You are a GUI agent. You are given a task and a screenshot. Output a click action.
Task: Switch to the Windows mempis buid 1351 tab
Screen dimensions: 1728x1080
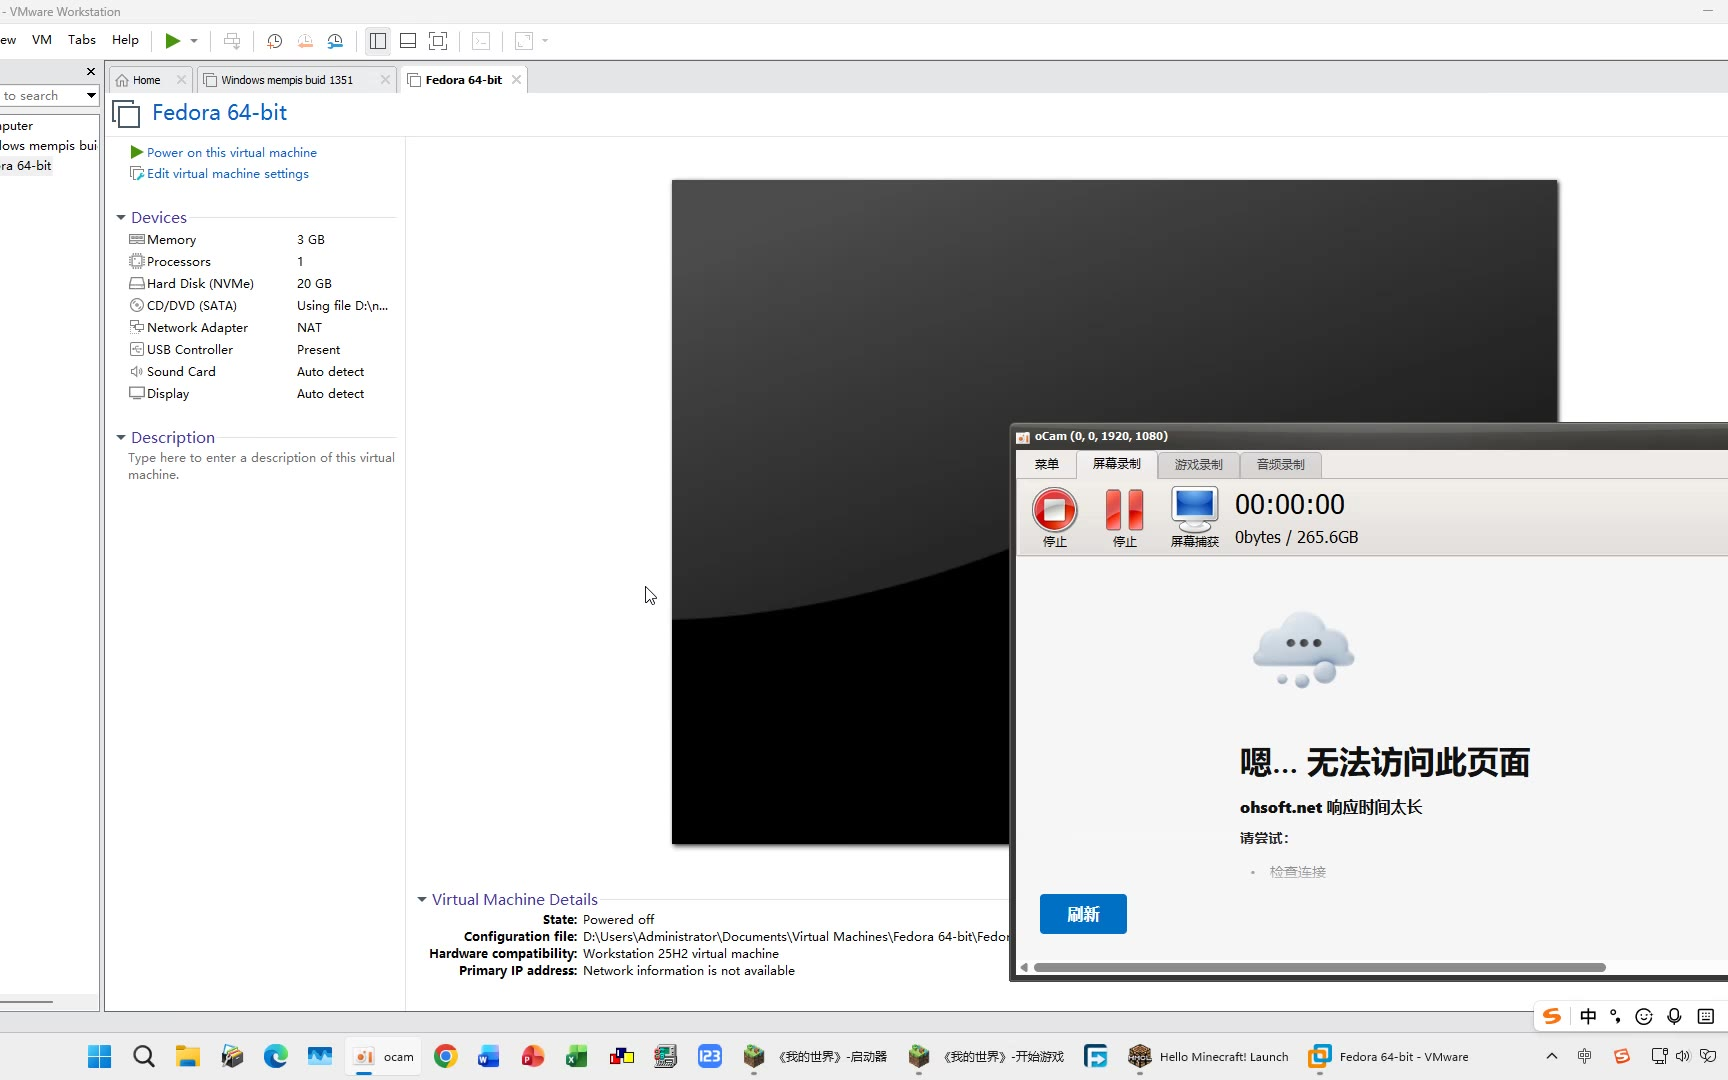tap(286, 80)
